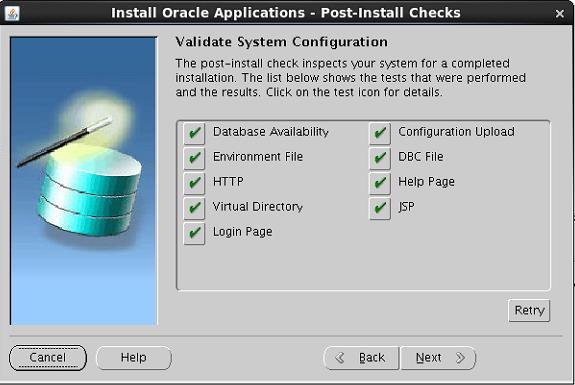This screenshot has height=385, width=575.
Task: Cancel the installation wizard
Action: click(48, 358)
